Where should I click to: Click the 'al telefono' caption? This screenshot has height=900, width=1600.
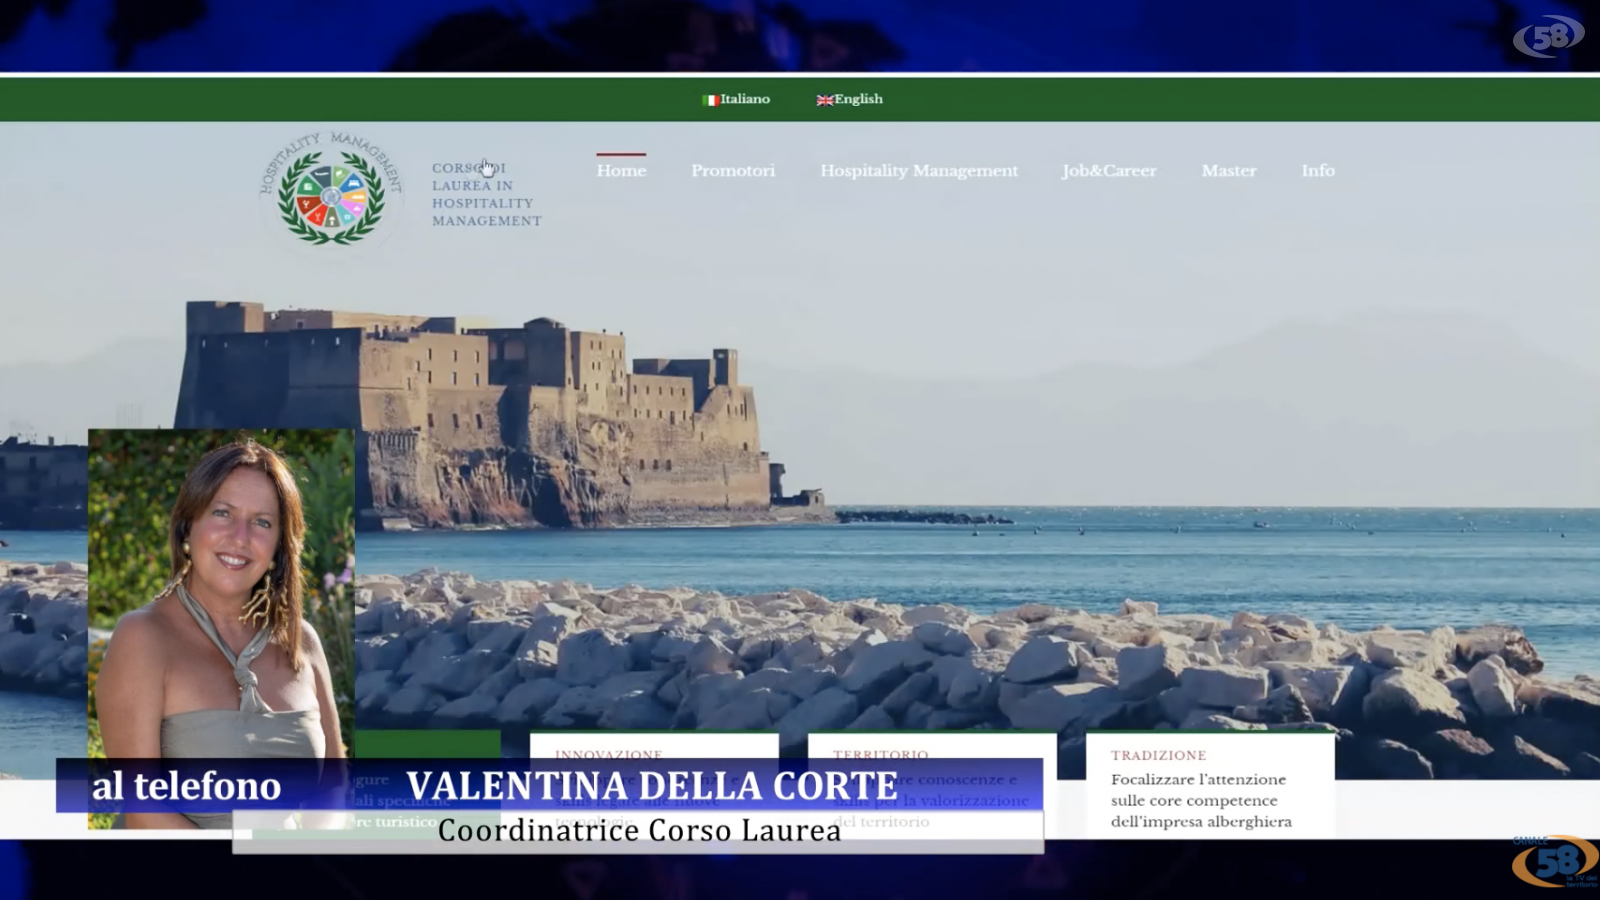[x=186, y=786]
